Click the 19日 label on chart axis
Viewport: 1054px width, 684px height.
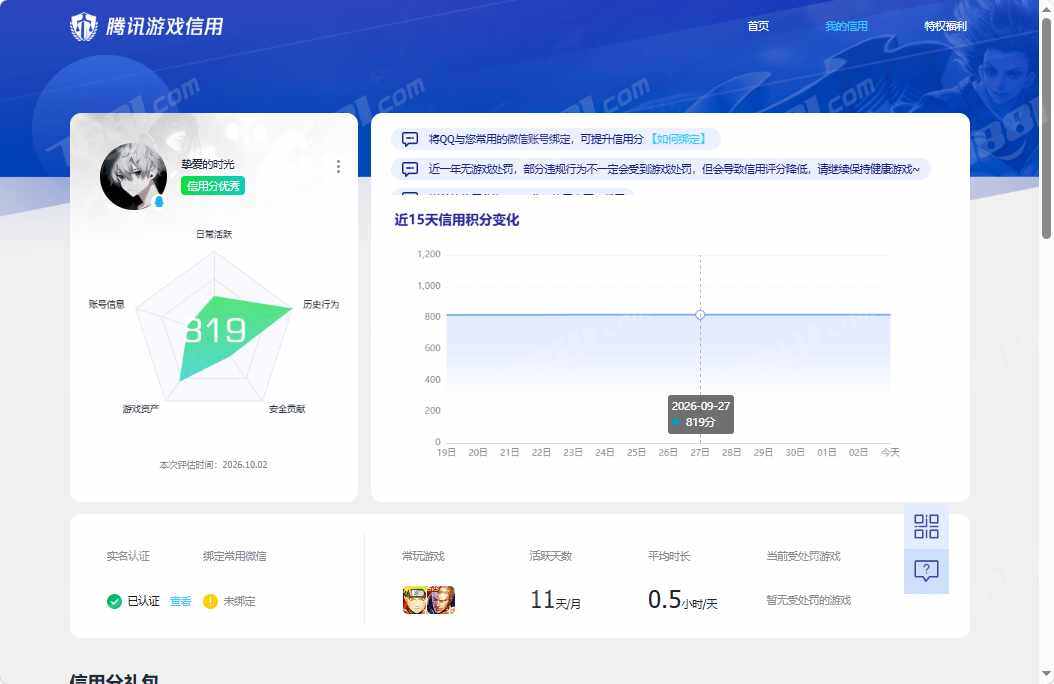(x=446, y=452)
